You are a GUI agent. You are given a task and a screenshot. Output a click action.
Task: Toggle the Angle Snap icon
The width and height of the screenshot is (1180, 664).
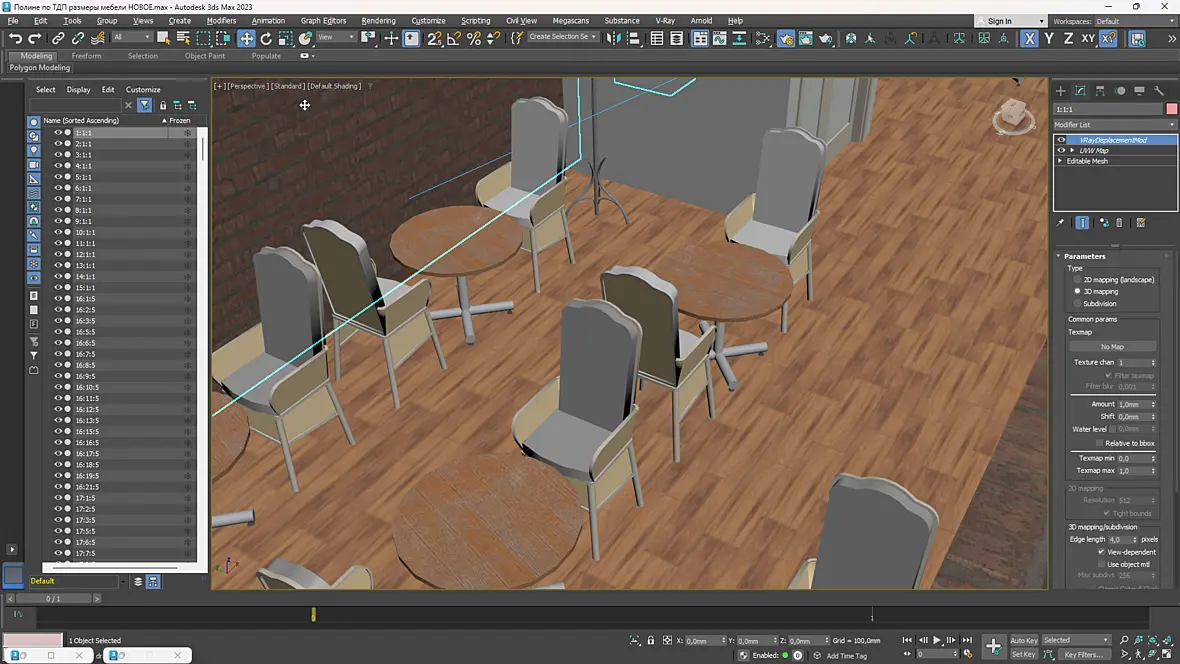pos(454,38)
